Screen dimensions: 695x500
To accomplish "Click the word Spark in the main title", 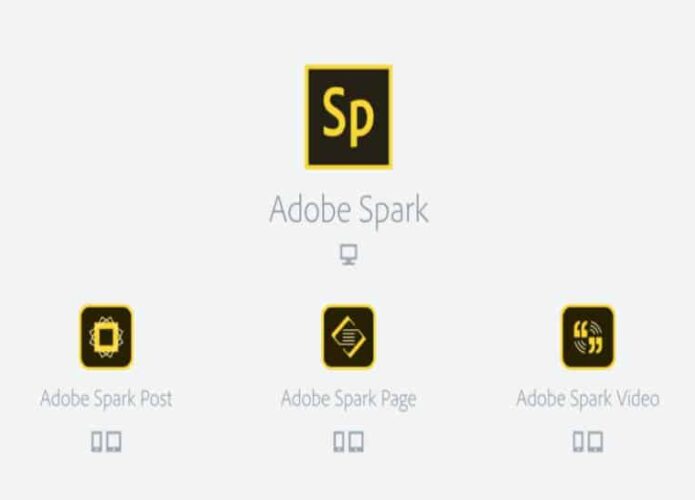I will (393, 211).
